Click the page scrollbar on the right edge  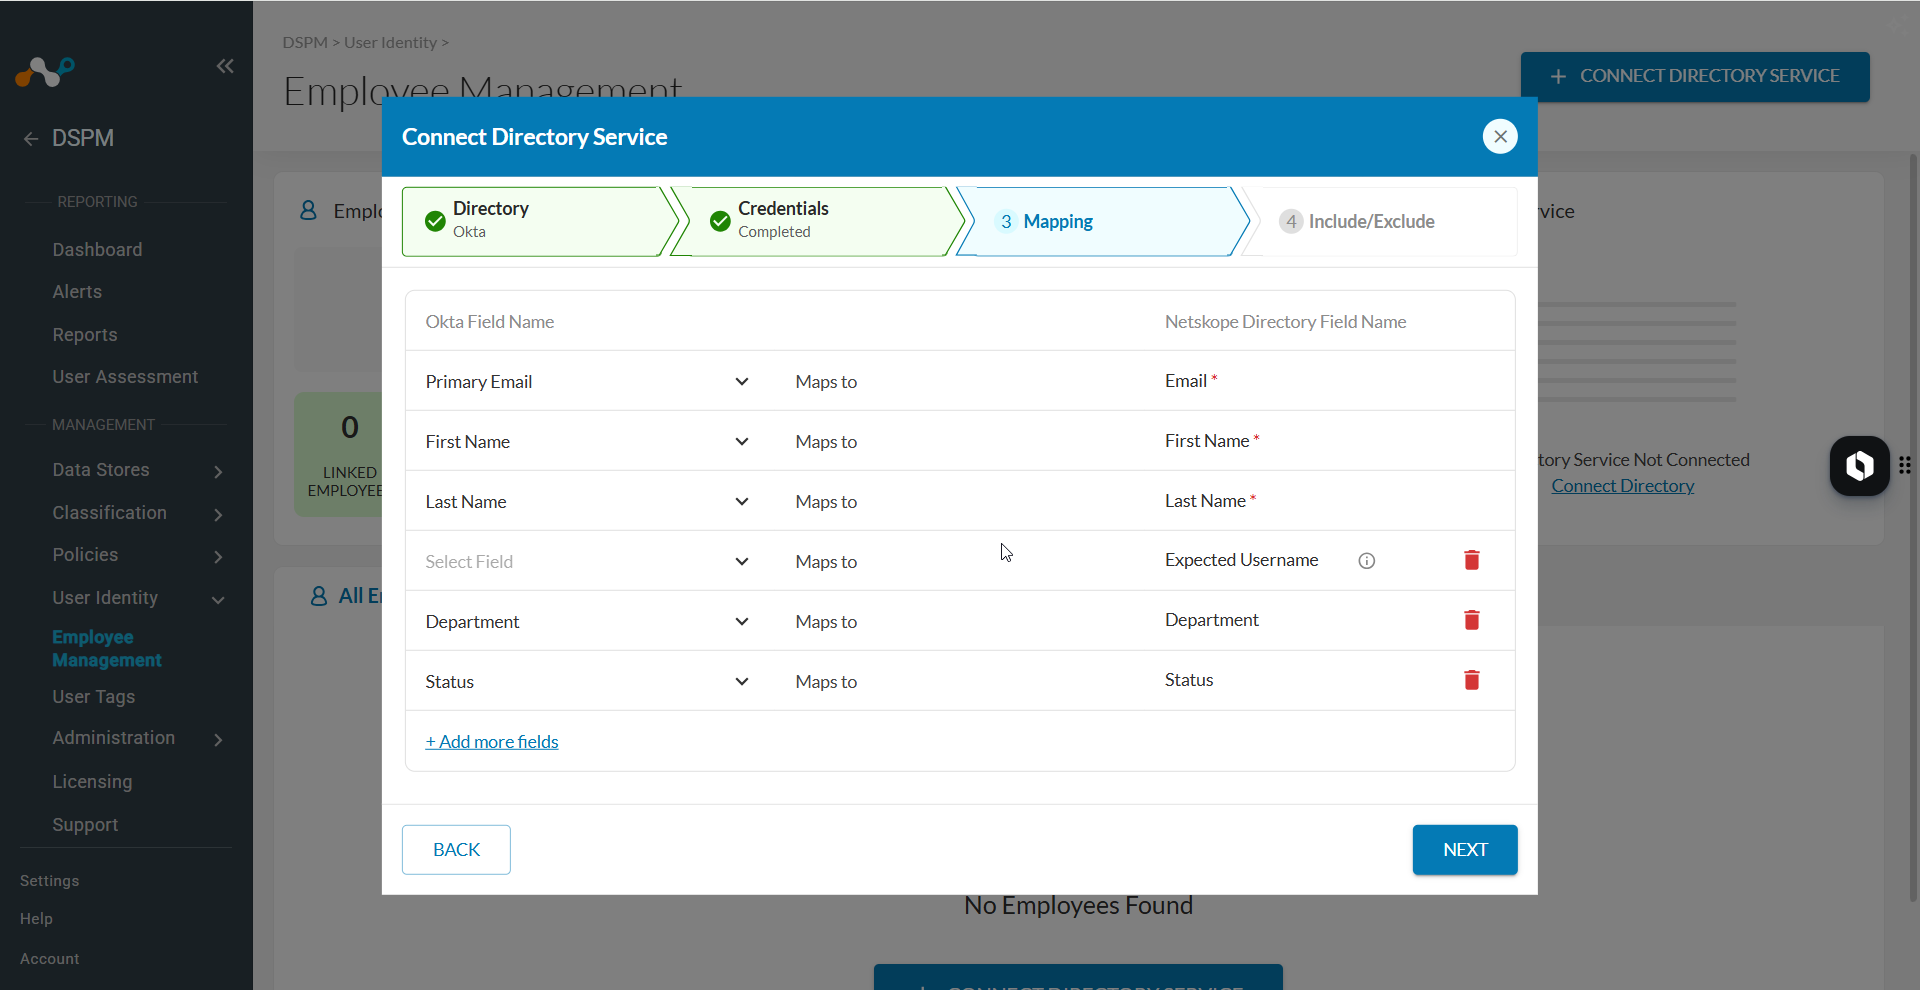[1913, 528]
